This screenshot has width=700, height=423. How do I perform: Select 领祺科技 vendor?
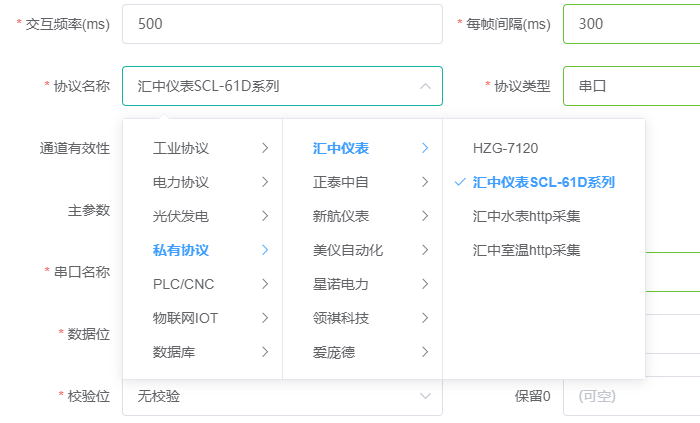click(362, 318)
